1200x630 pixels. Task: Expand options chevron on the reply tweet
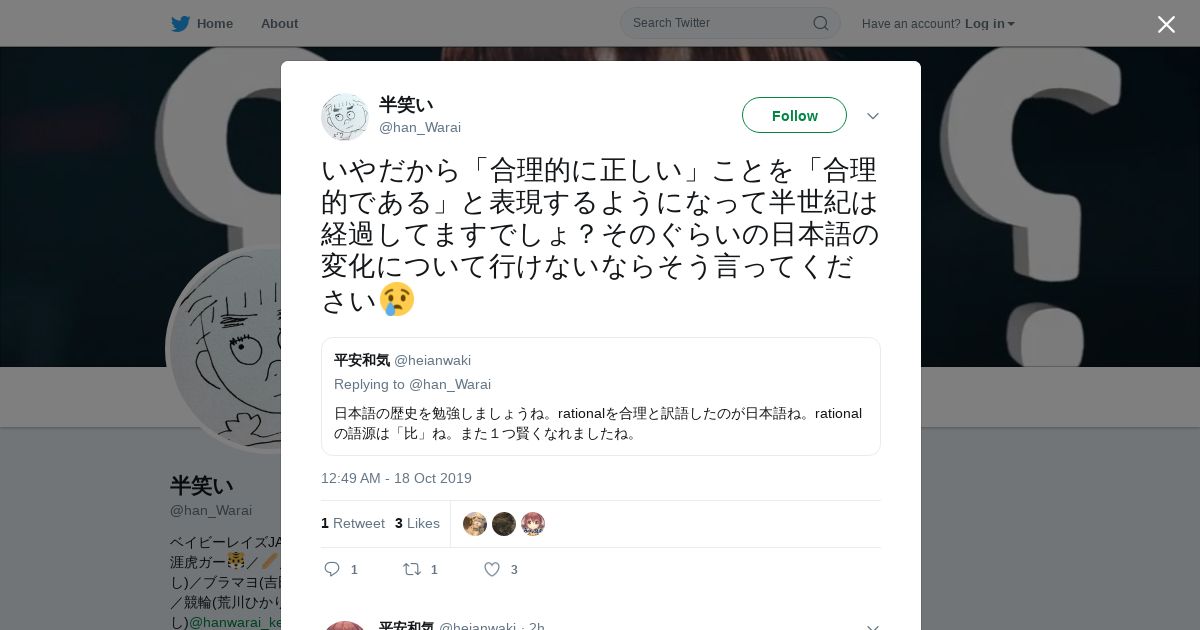[x=873, y=626]
